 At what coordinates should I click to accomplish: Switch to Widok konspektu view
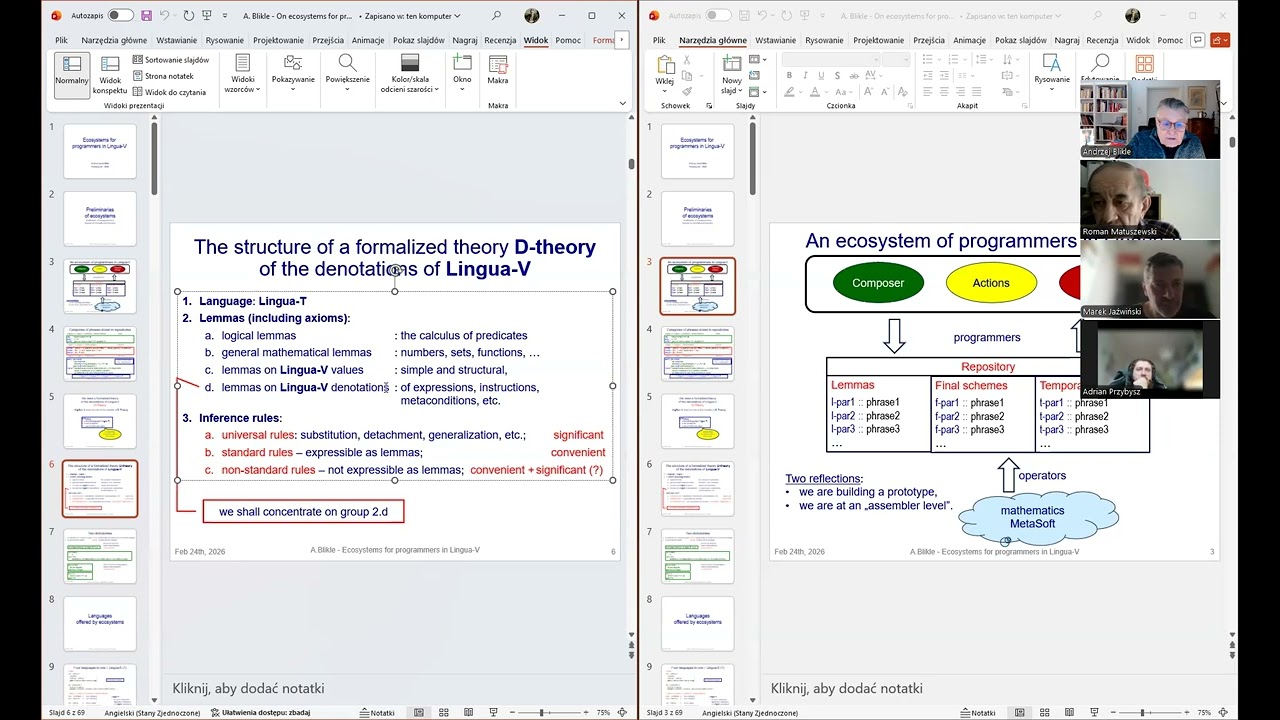coord(110,74)
